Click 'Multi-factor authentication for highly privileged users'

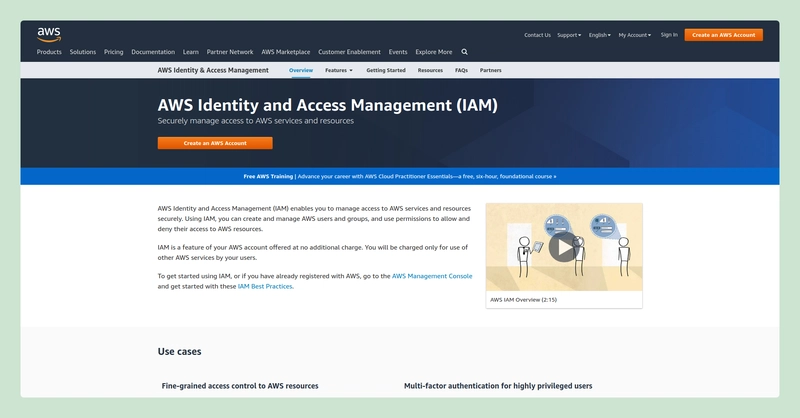pos(498,386)
